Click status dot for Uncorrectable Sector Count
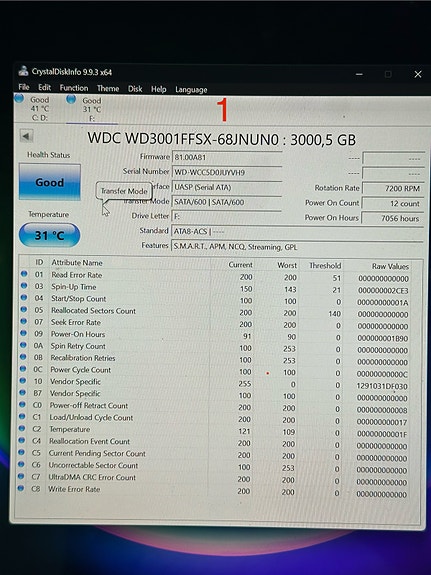The height and width of the screenshot is (575, 431). [x=21, y=464]
